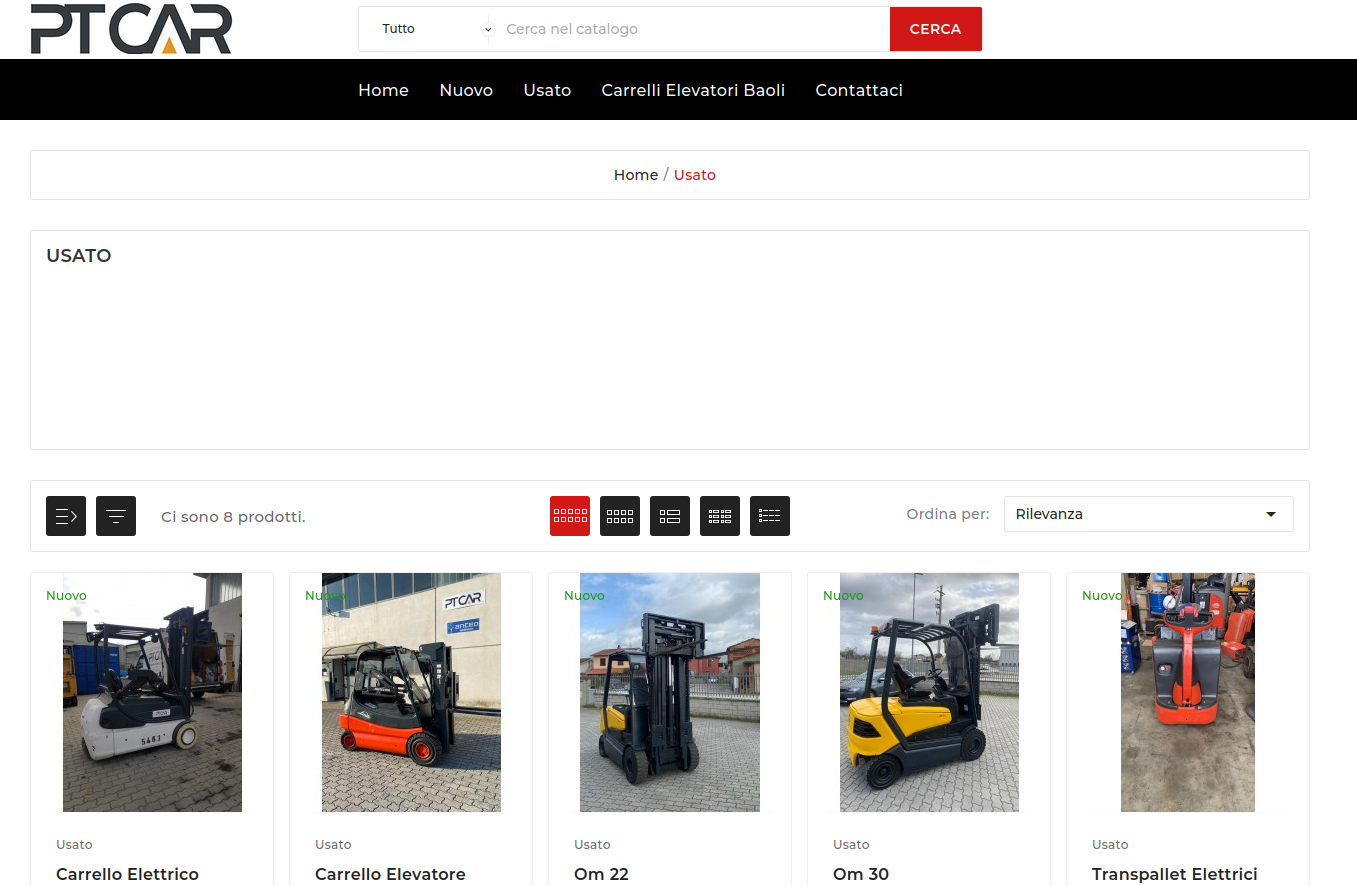Click the PT CAR logo
The width and height of the screenshot is (1357, 886).
(x=131, y=29)
